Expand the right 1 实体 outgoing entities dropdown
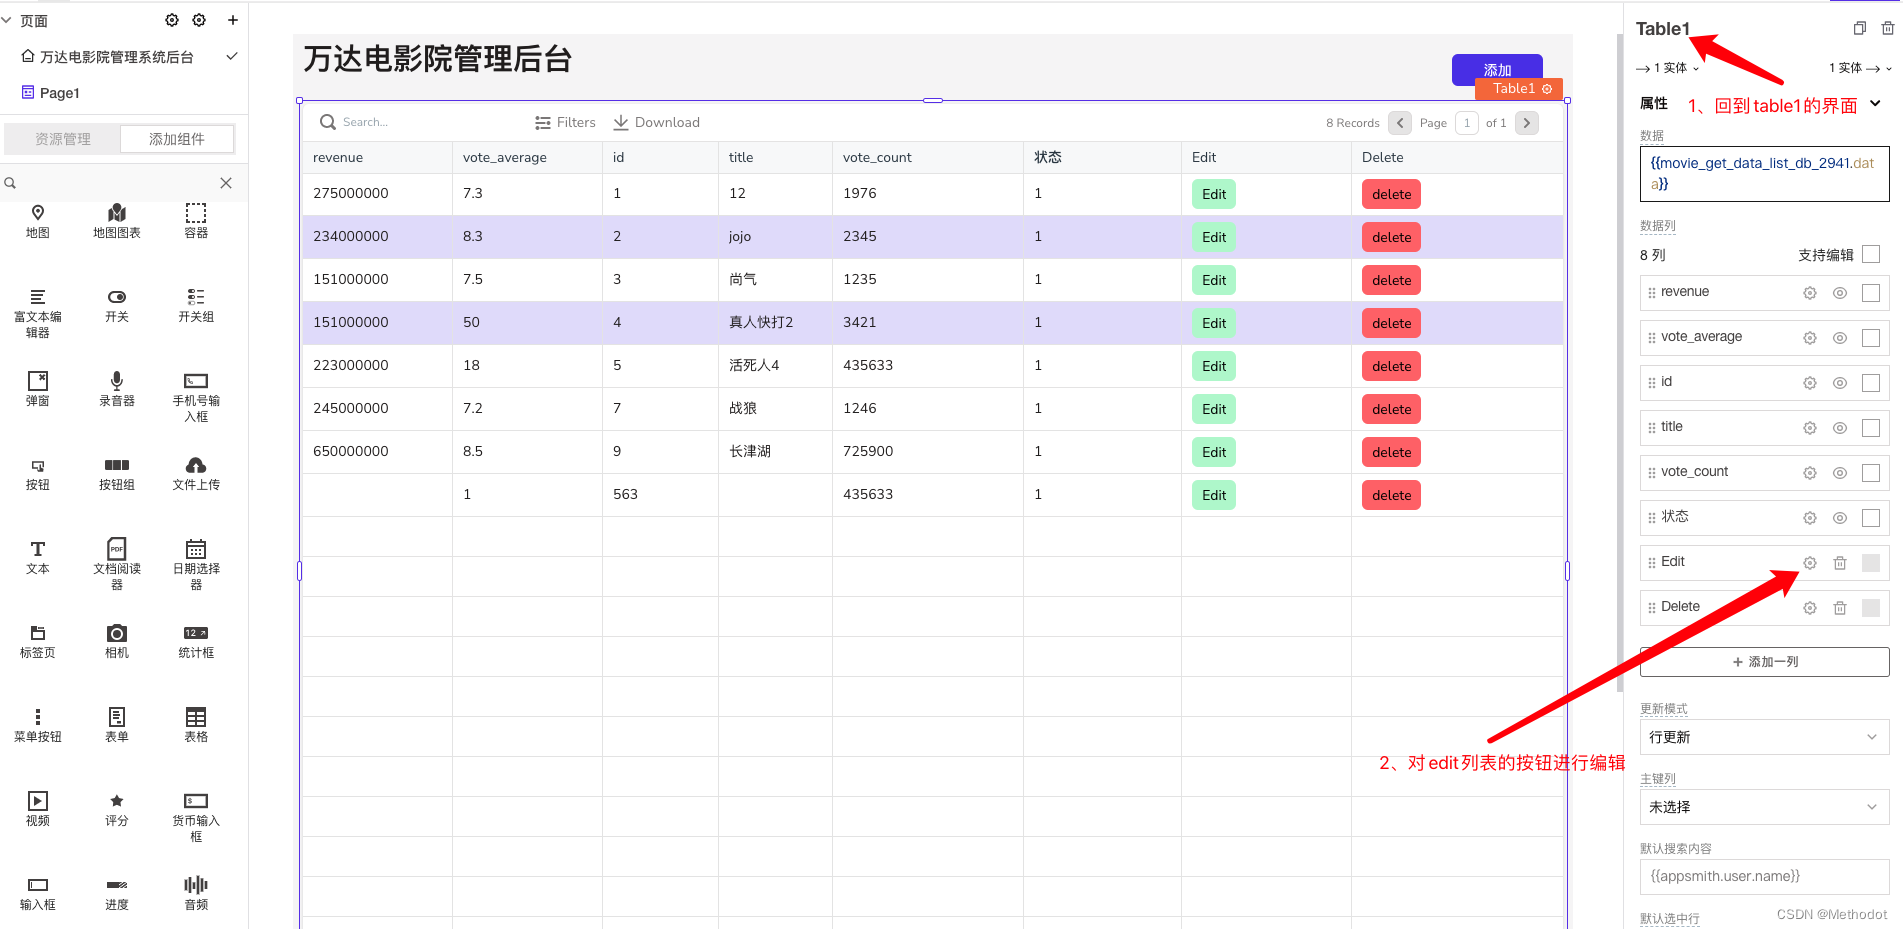1903x929 pixels. pos(1860,68)
